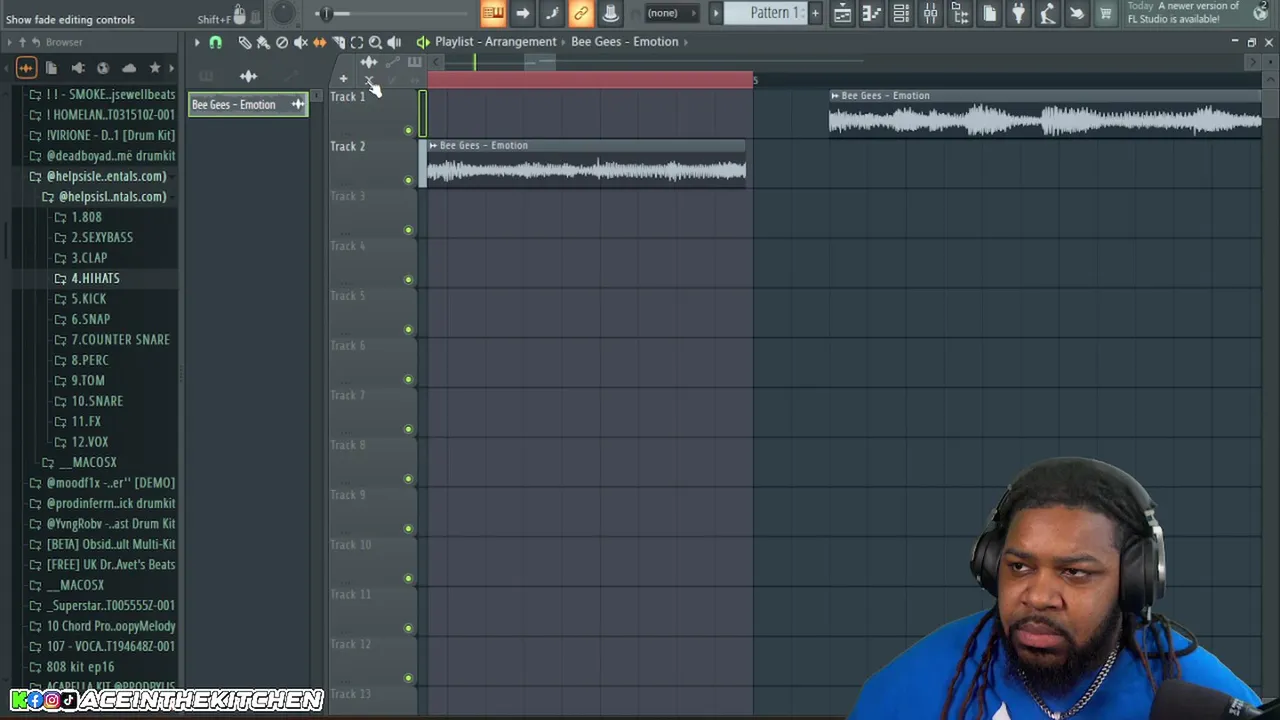This screenshot has height=720, width=1280.
Task: Select the Bee Gees clip on Track 2
Action: pyautogui.click(x=586, y=163)
